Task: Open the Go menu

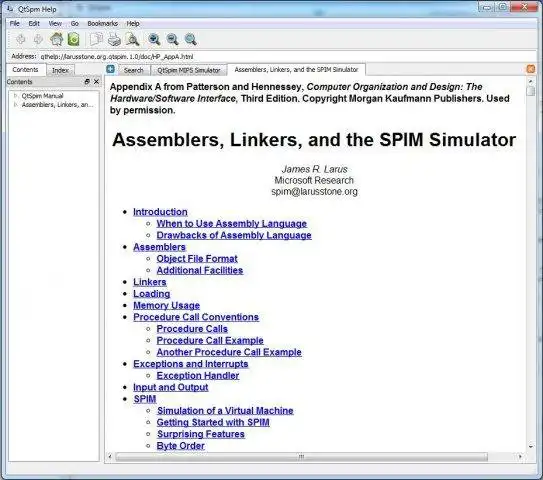Action: [x=74, y=24]
